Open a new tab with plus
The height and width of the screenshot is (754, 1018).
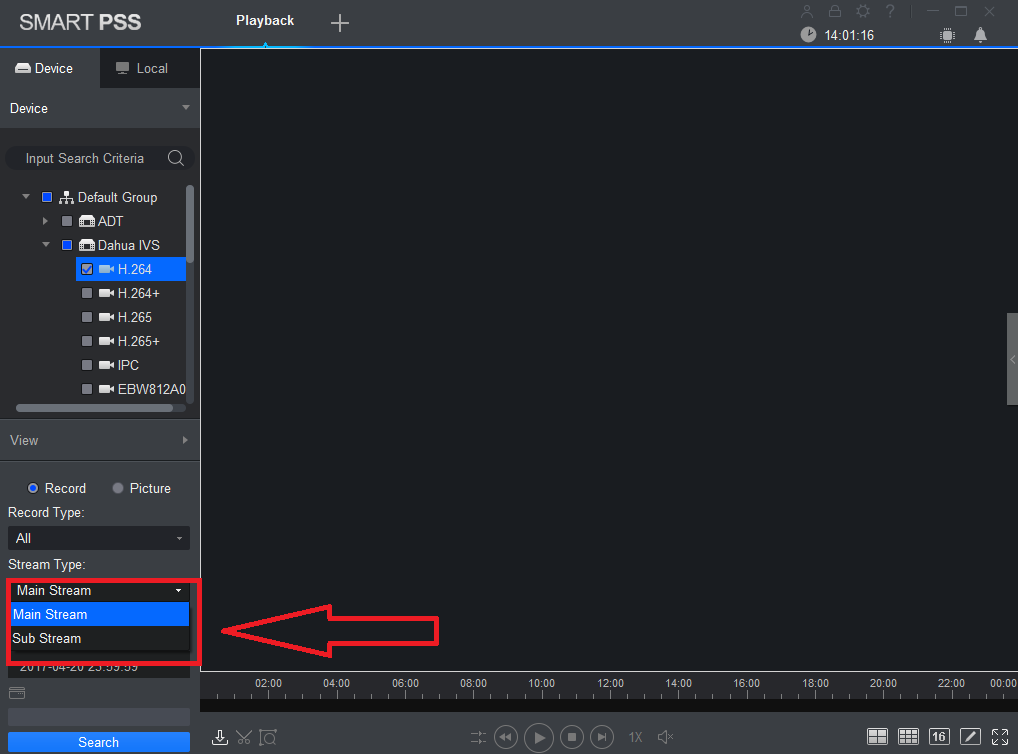[x=340, y=23]
